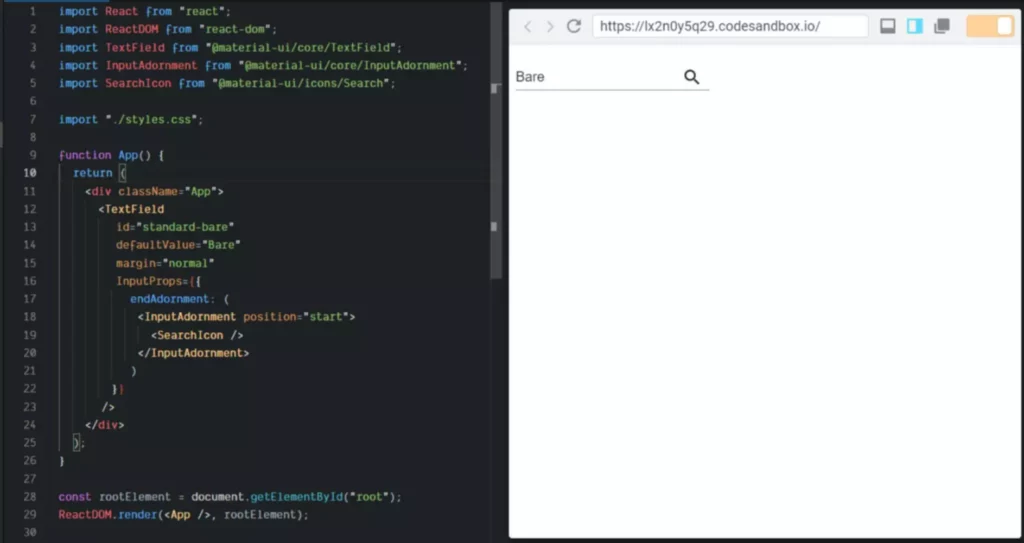1024x543 pixels.
Task: Click the search magnifier icon in text field
Action: click(x=692, y=77)
